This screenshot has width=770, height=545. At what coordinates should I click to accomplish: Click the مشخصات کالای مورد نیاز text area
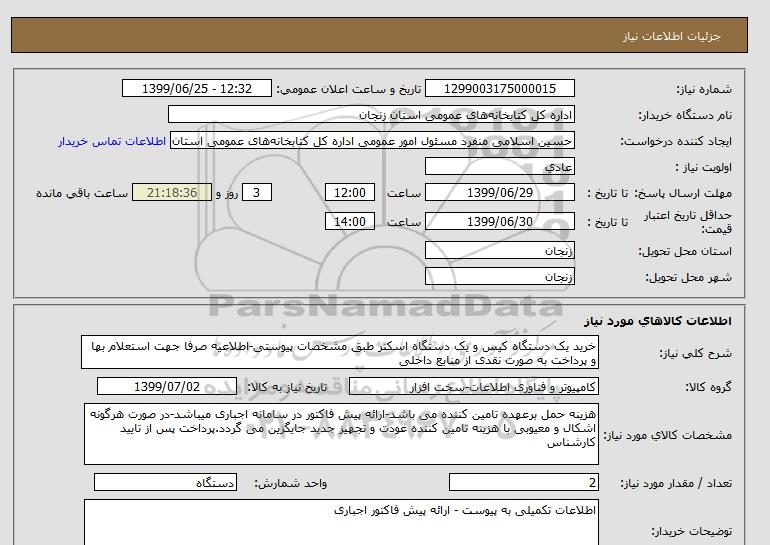[340, 432]
